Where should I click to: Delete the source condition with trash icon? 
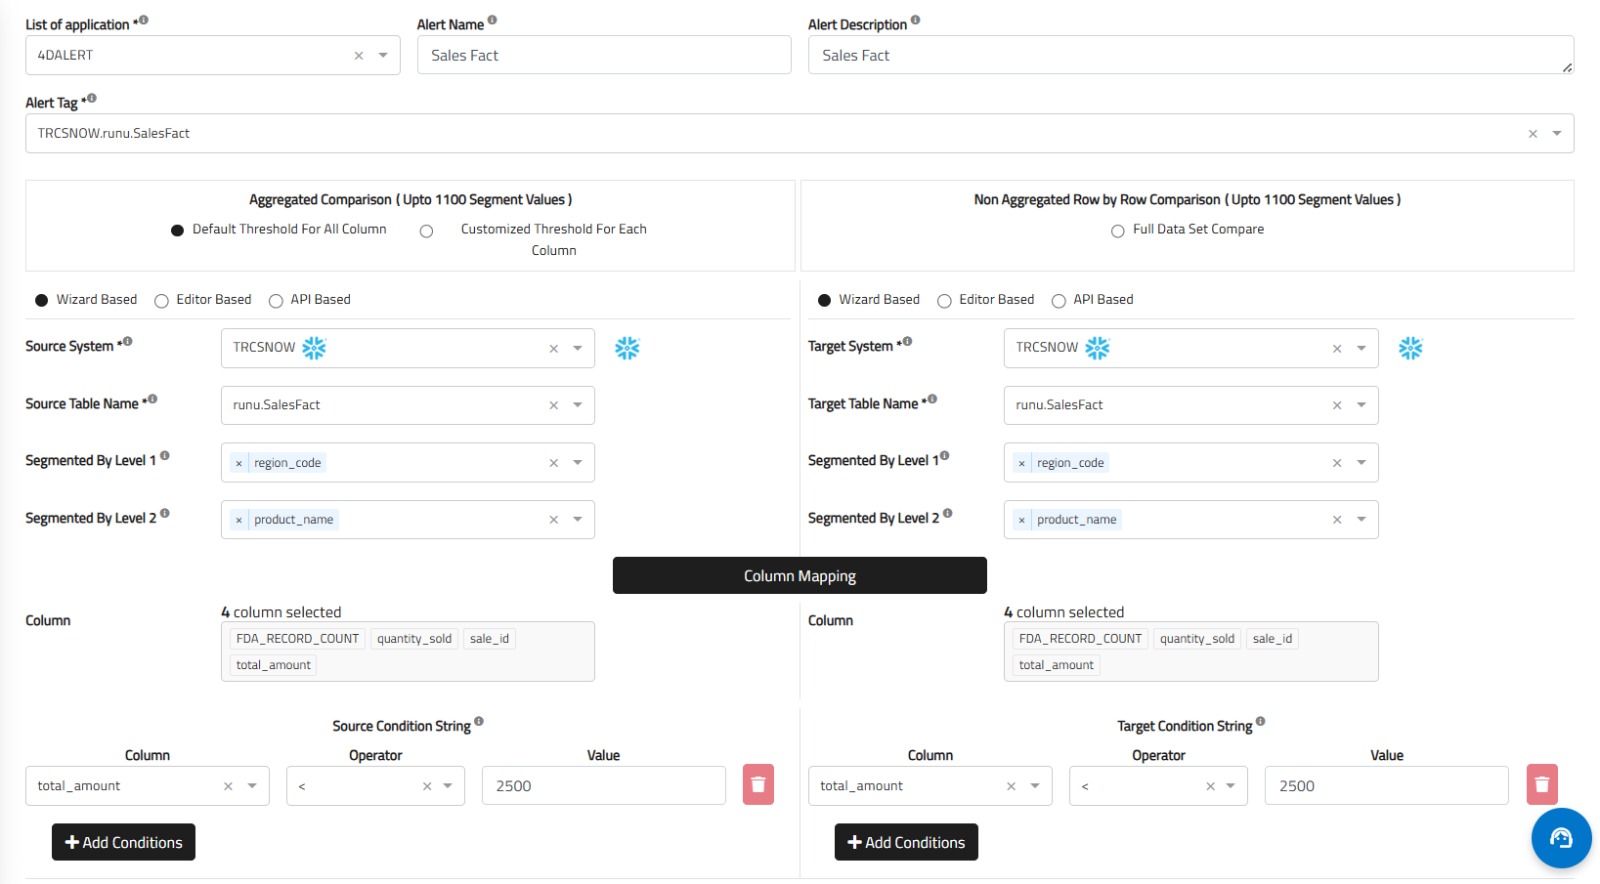(x=758, y=785)
